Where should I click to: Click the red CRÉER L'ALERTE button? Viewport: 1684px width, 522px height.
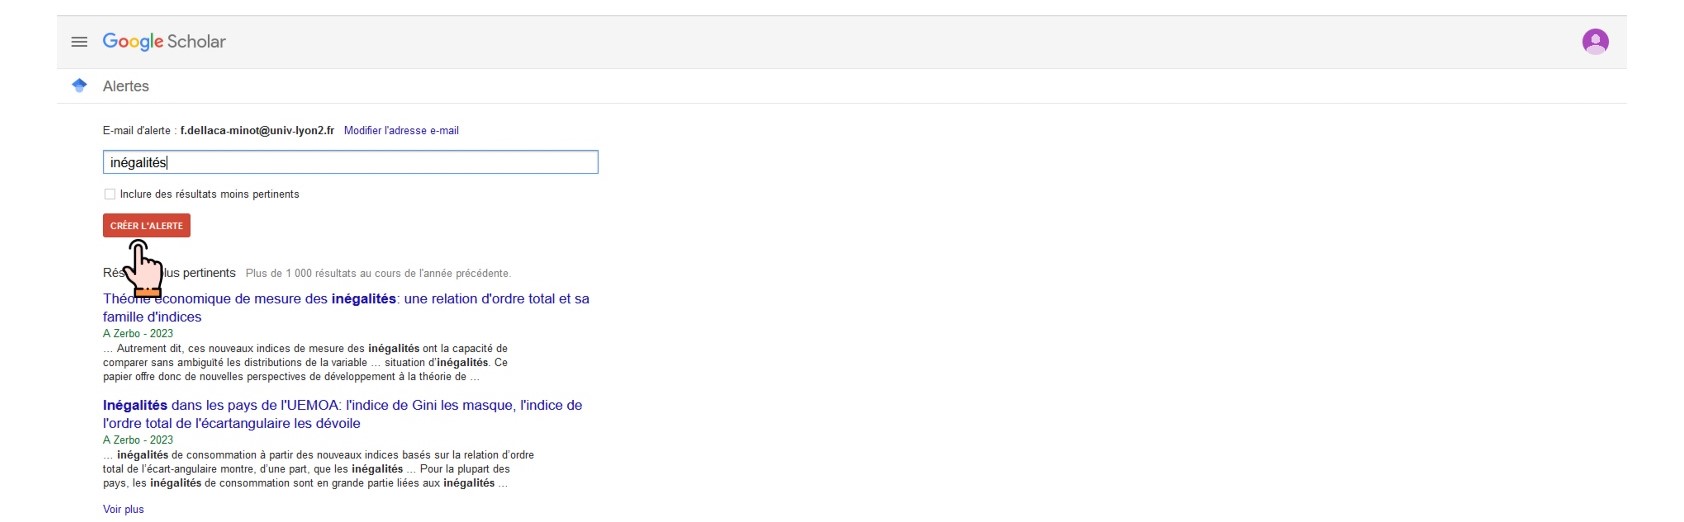tap(146, 226)
